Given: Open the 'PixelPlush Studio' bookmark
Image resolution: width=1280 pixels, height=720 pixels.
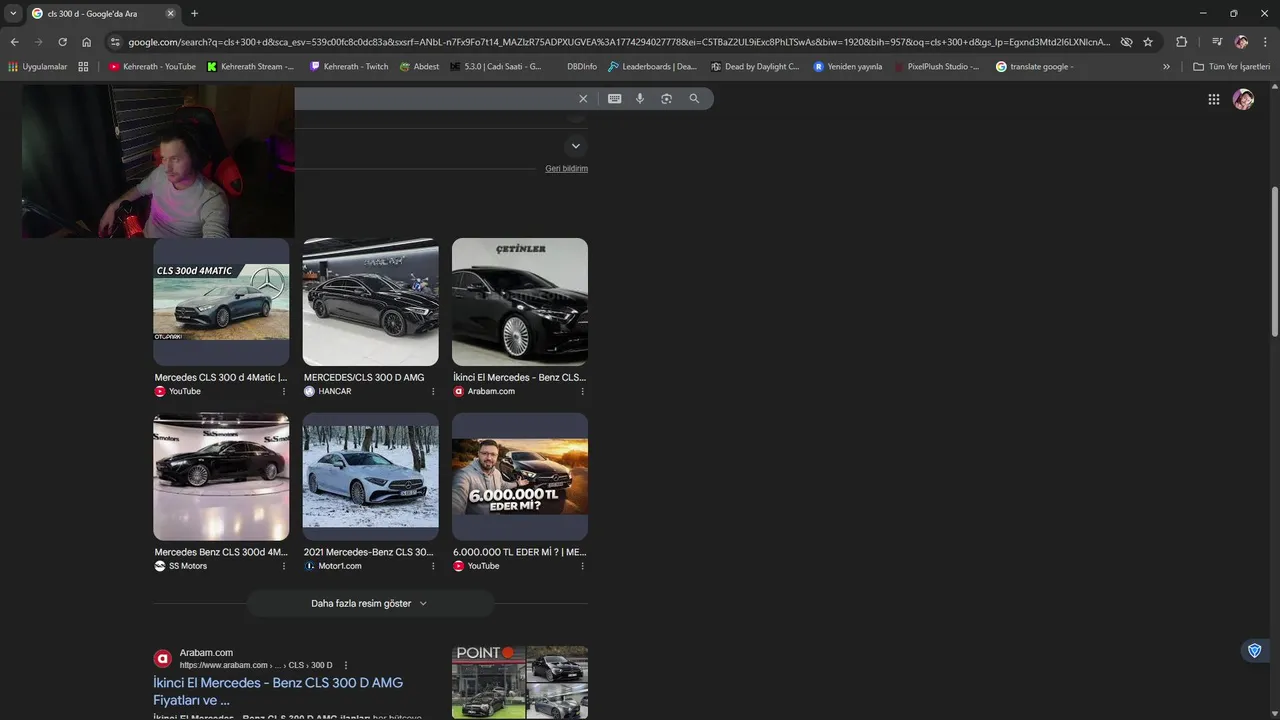Looking at the screenshot, I should 936,66.
